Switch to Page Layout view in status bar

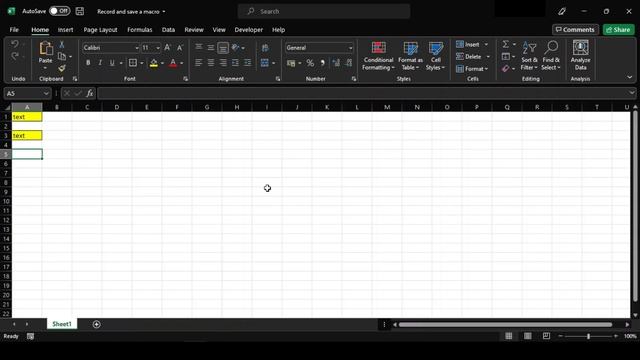528,336
